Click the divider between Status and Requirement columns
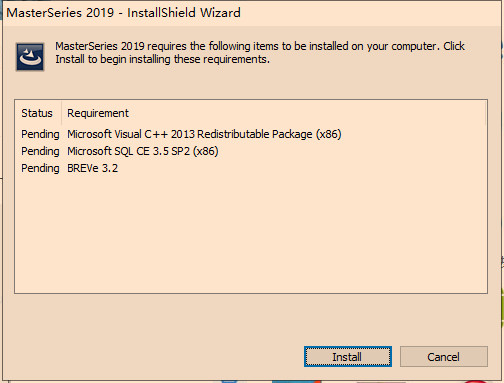Viewport: 504px width, 383px height. [x=61, y=113]
